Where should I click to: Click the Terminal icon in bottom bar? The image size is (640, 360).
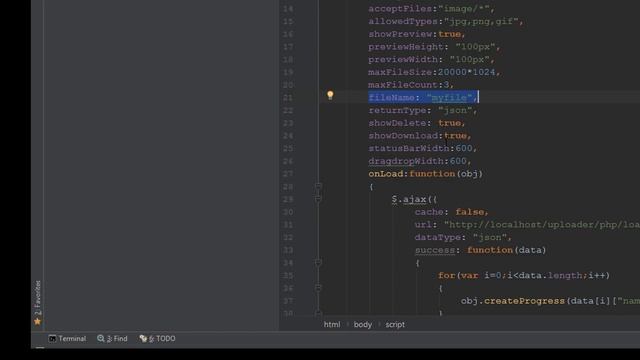coord(52,338)
